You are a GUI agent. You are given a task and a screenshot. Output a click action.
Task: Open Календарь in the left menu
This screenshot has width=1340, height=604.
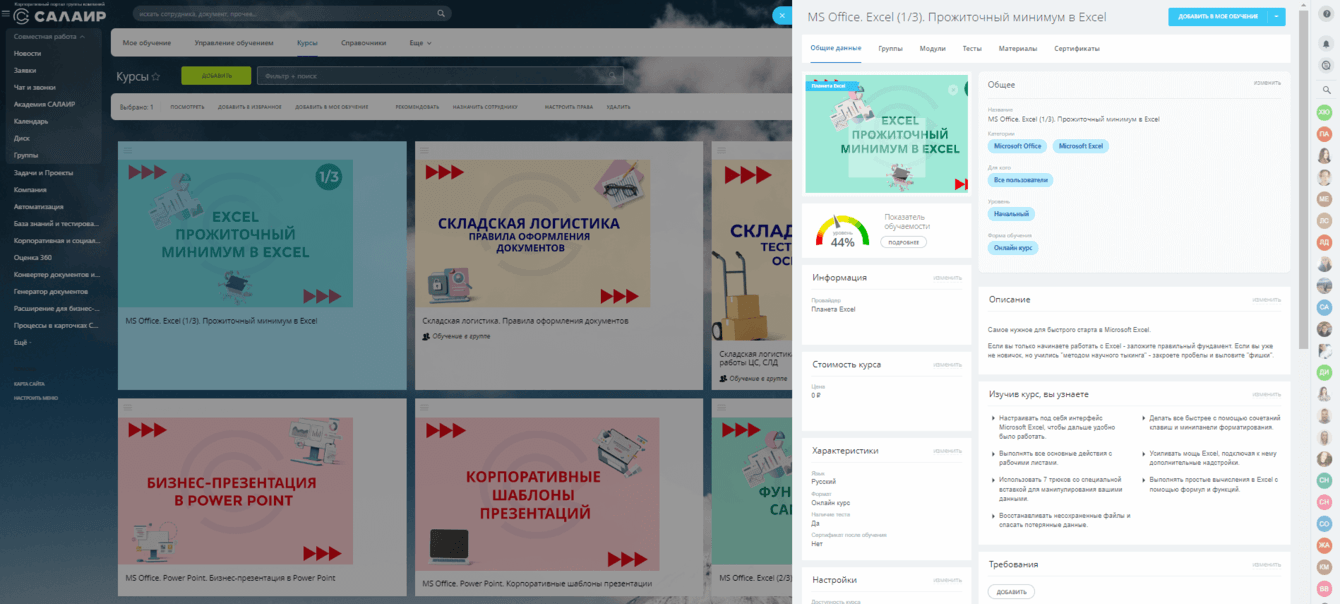tap(31, 121)
